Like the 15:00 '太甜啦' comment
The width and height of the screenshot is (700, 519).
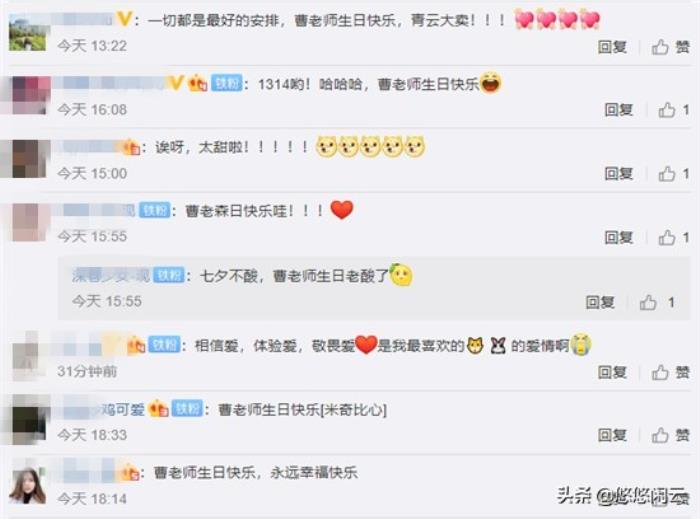point(667,173)
